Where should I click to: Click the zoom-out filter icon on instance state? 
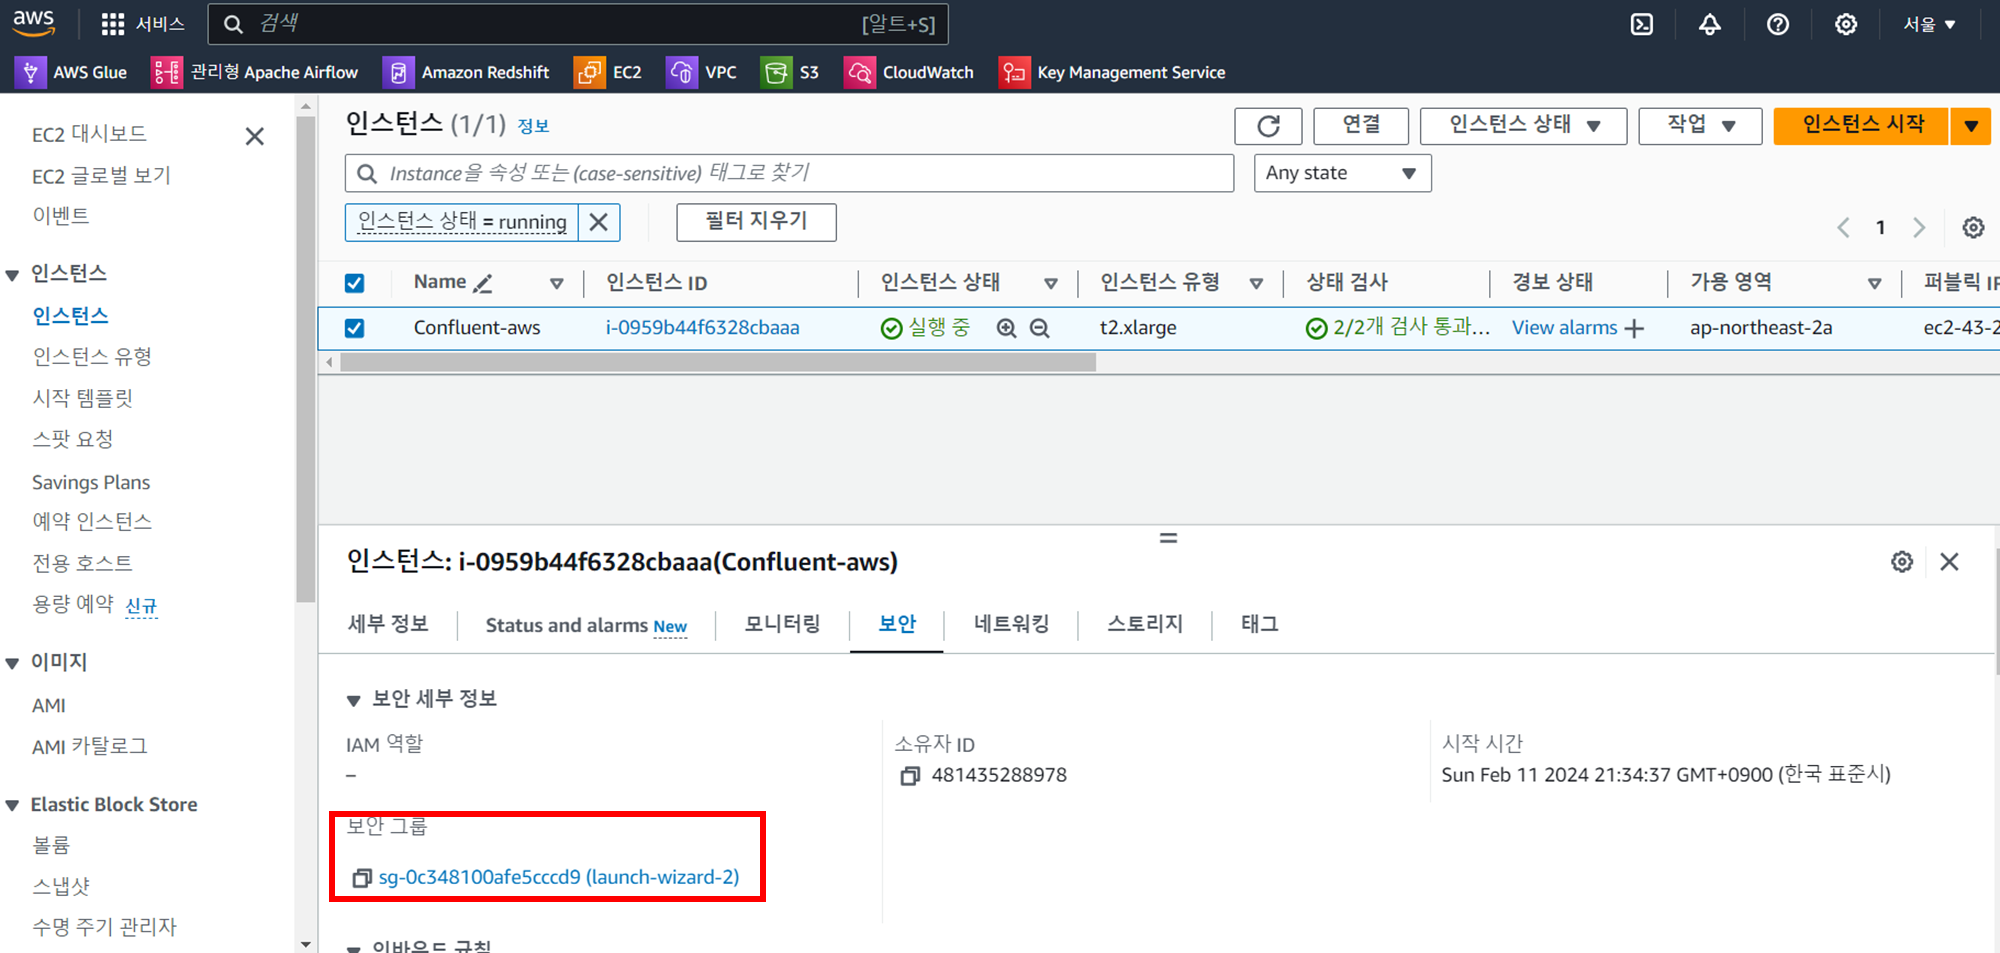(x=1040, y=328)
